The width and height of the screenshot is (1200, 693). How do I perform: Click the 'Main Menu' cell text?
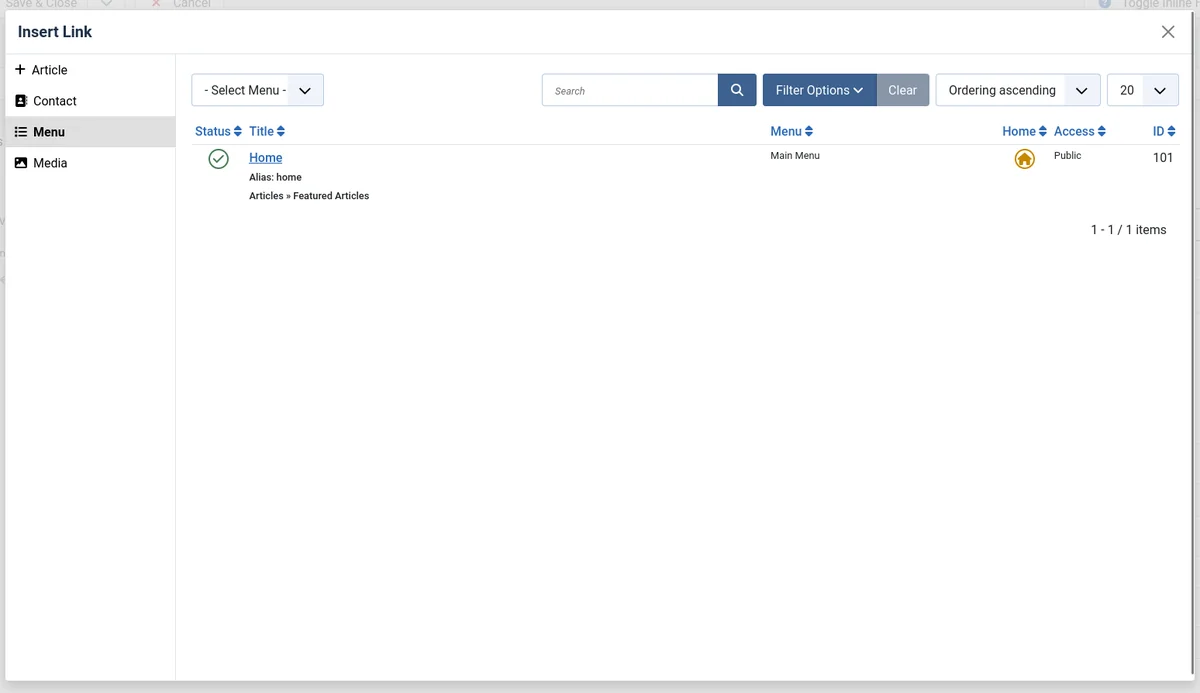(x=795, y=155)
